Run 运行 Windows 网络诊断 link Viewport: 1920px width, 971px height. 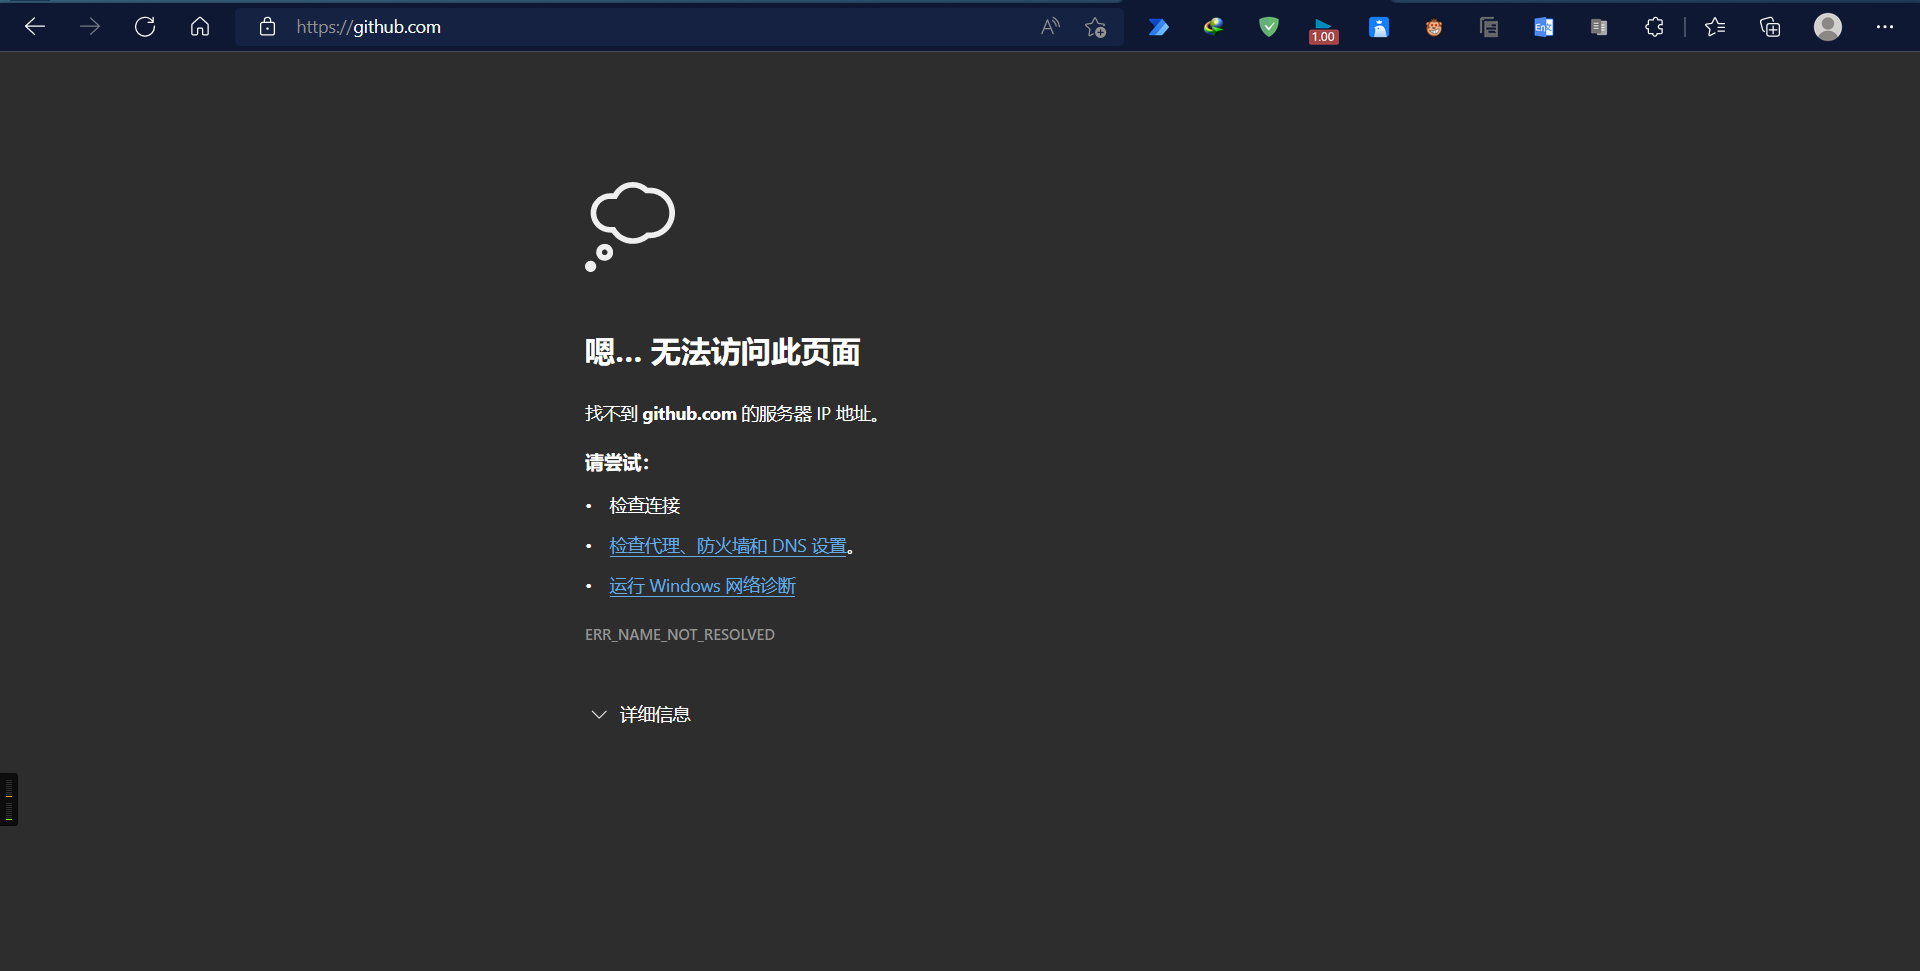pos(702,586)
